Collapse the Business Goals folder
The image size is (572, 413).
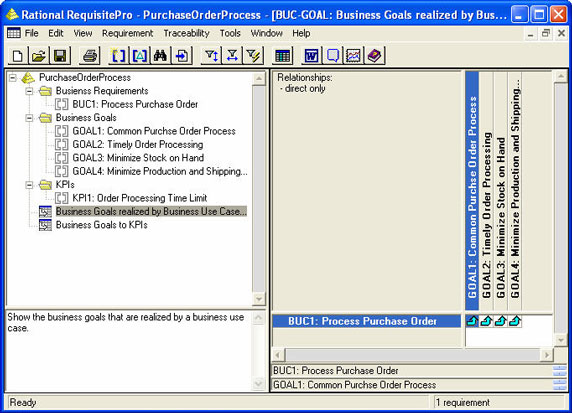coord(30,118)
